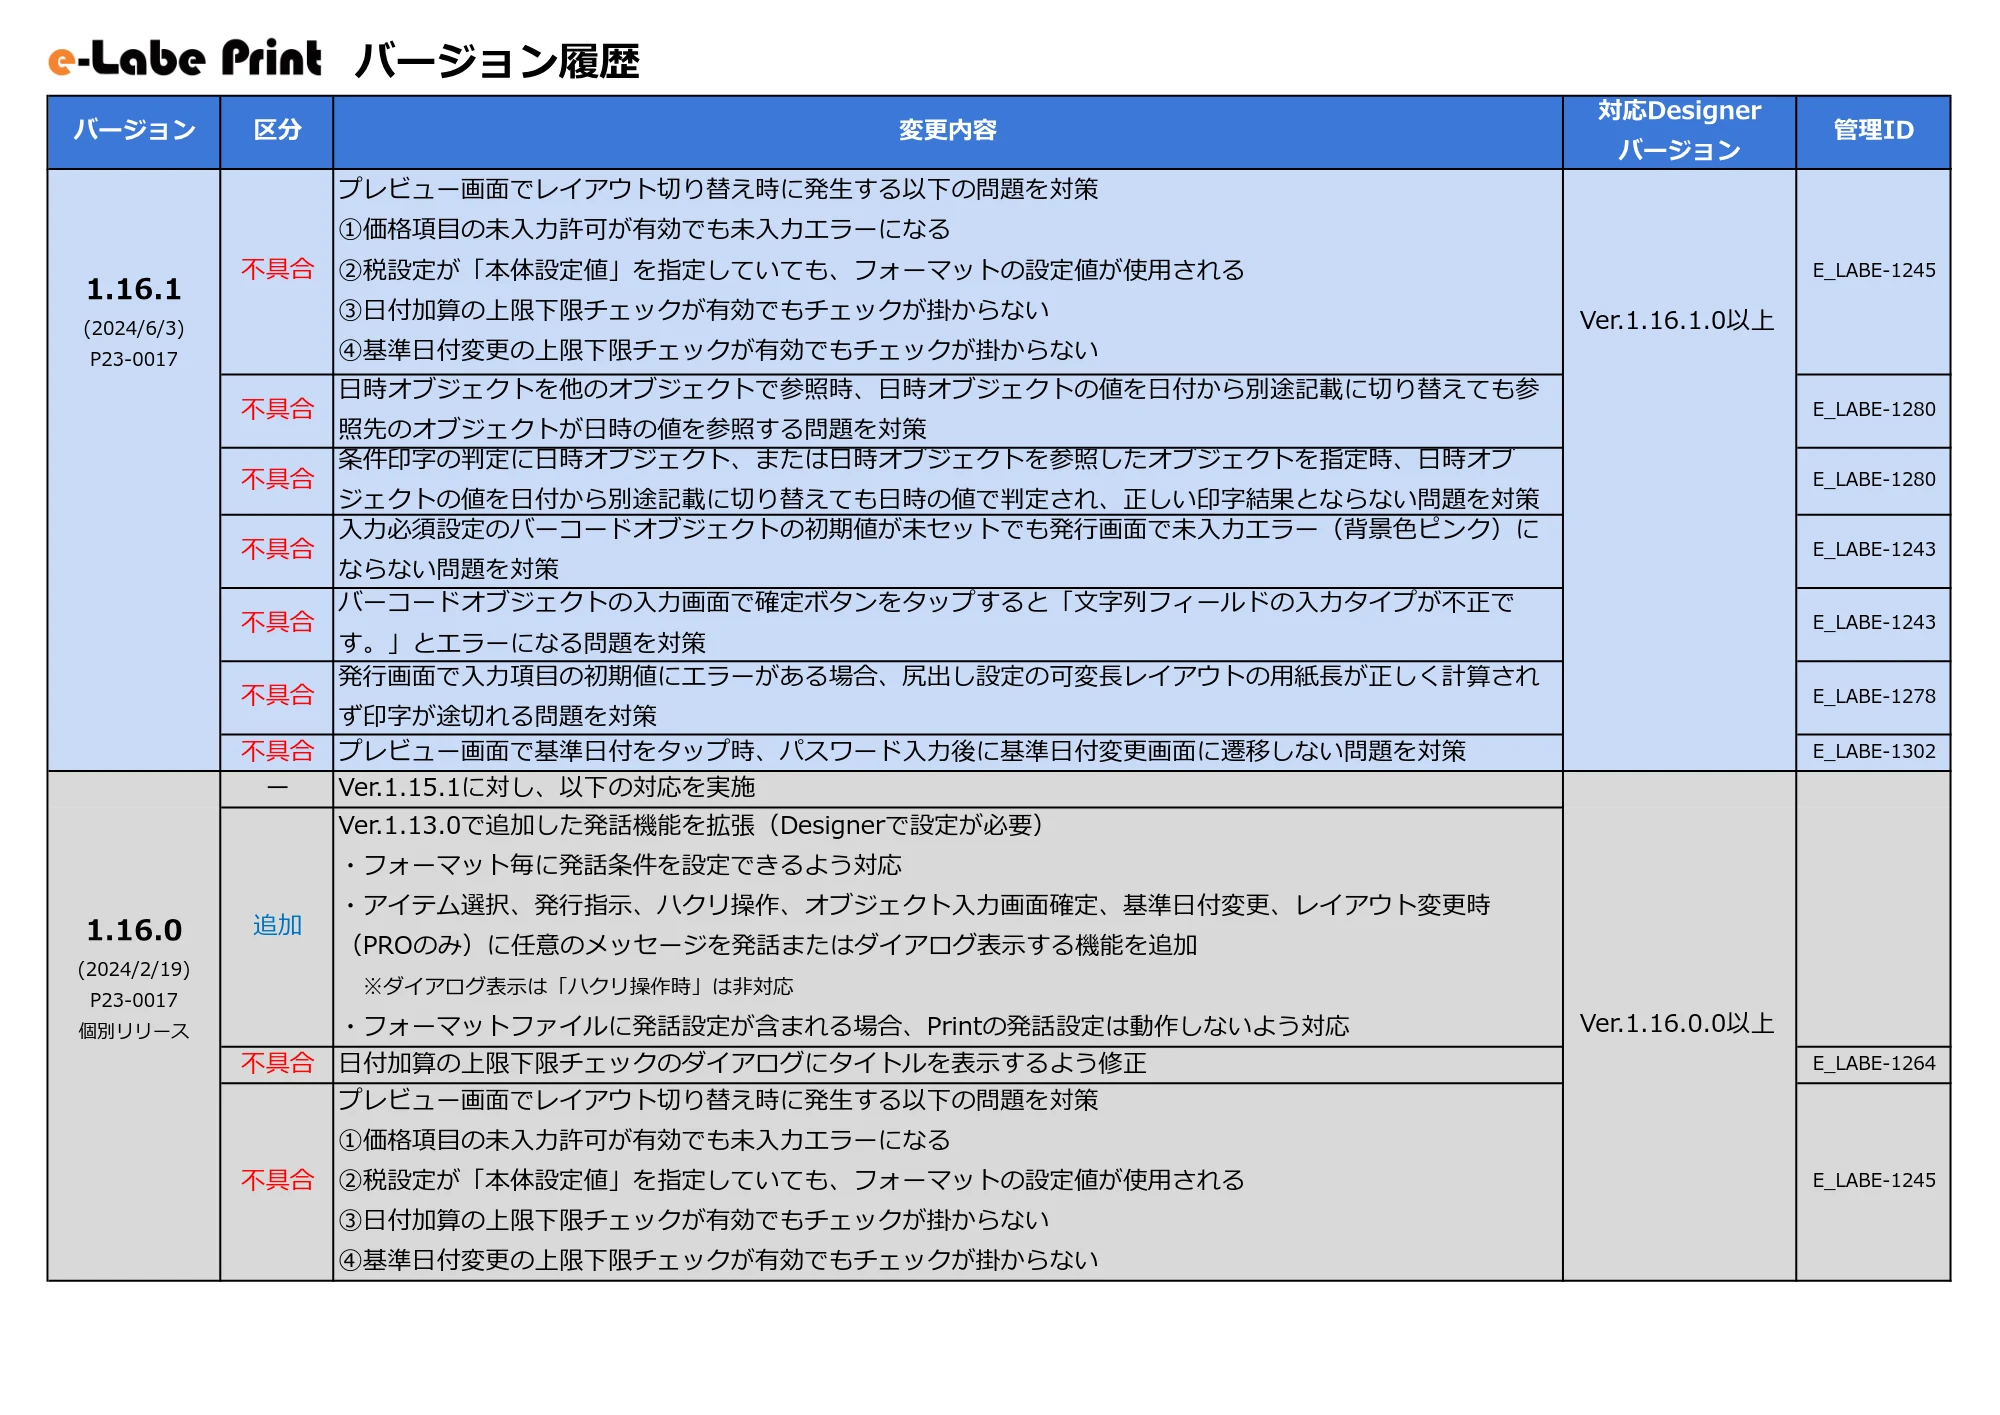Click E_LABE-1245 in the 1.16.1 section
2000x1415 pixels.
pyautogui.click(x=1874, y=271)
